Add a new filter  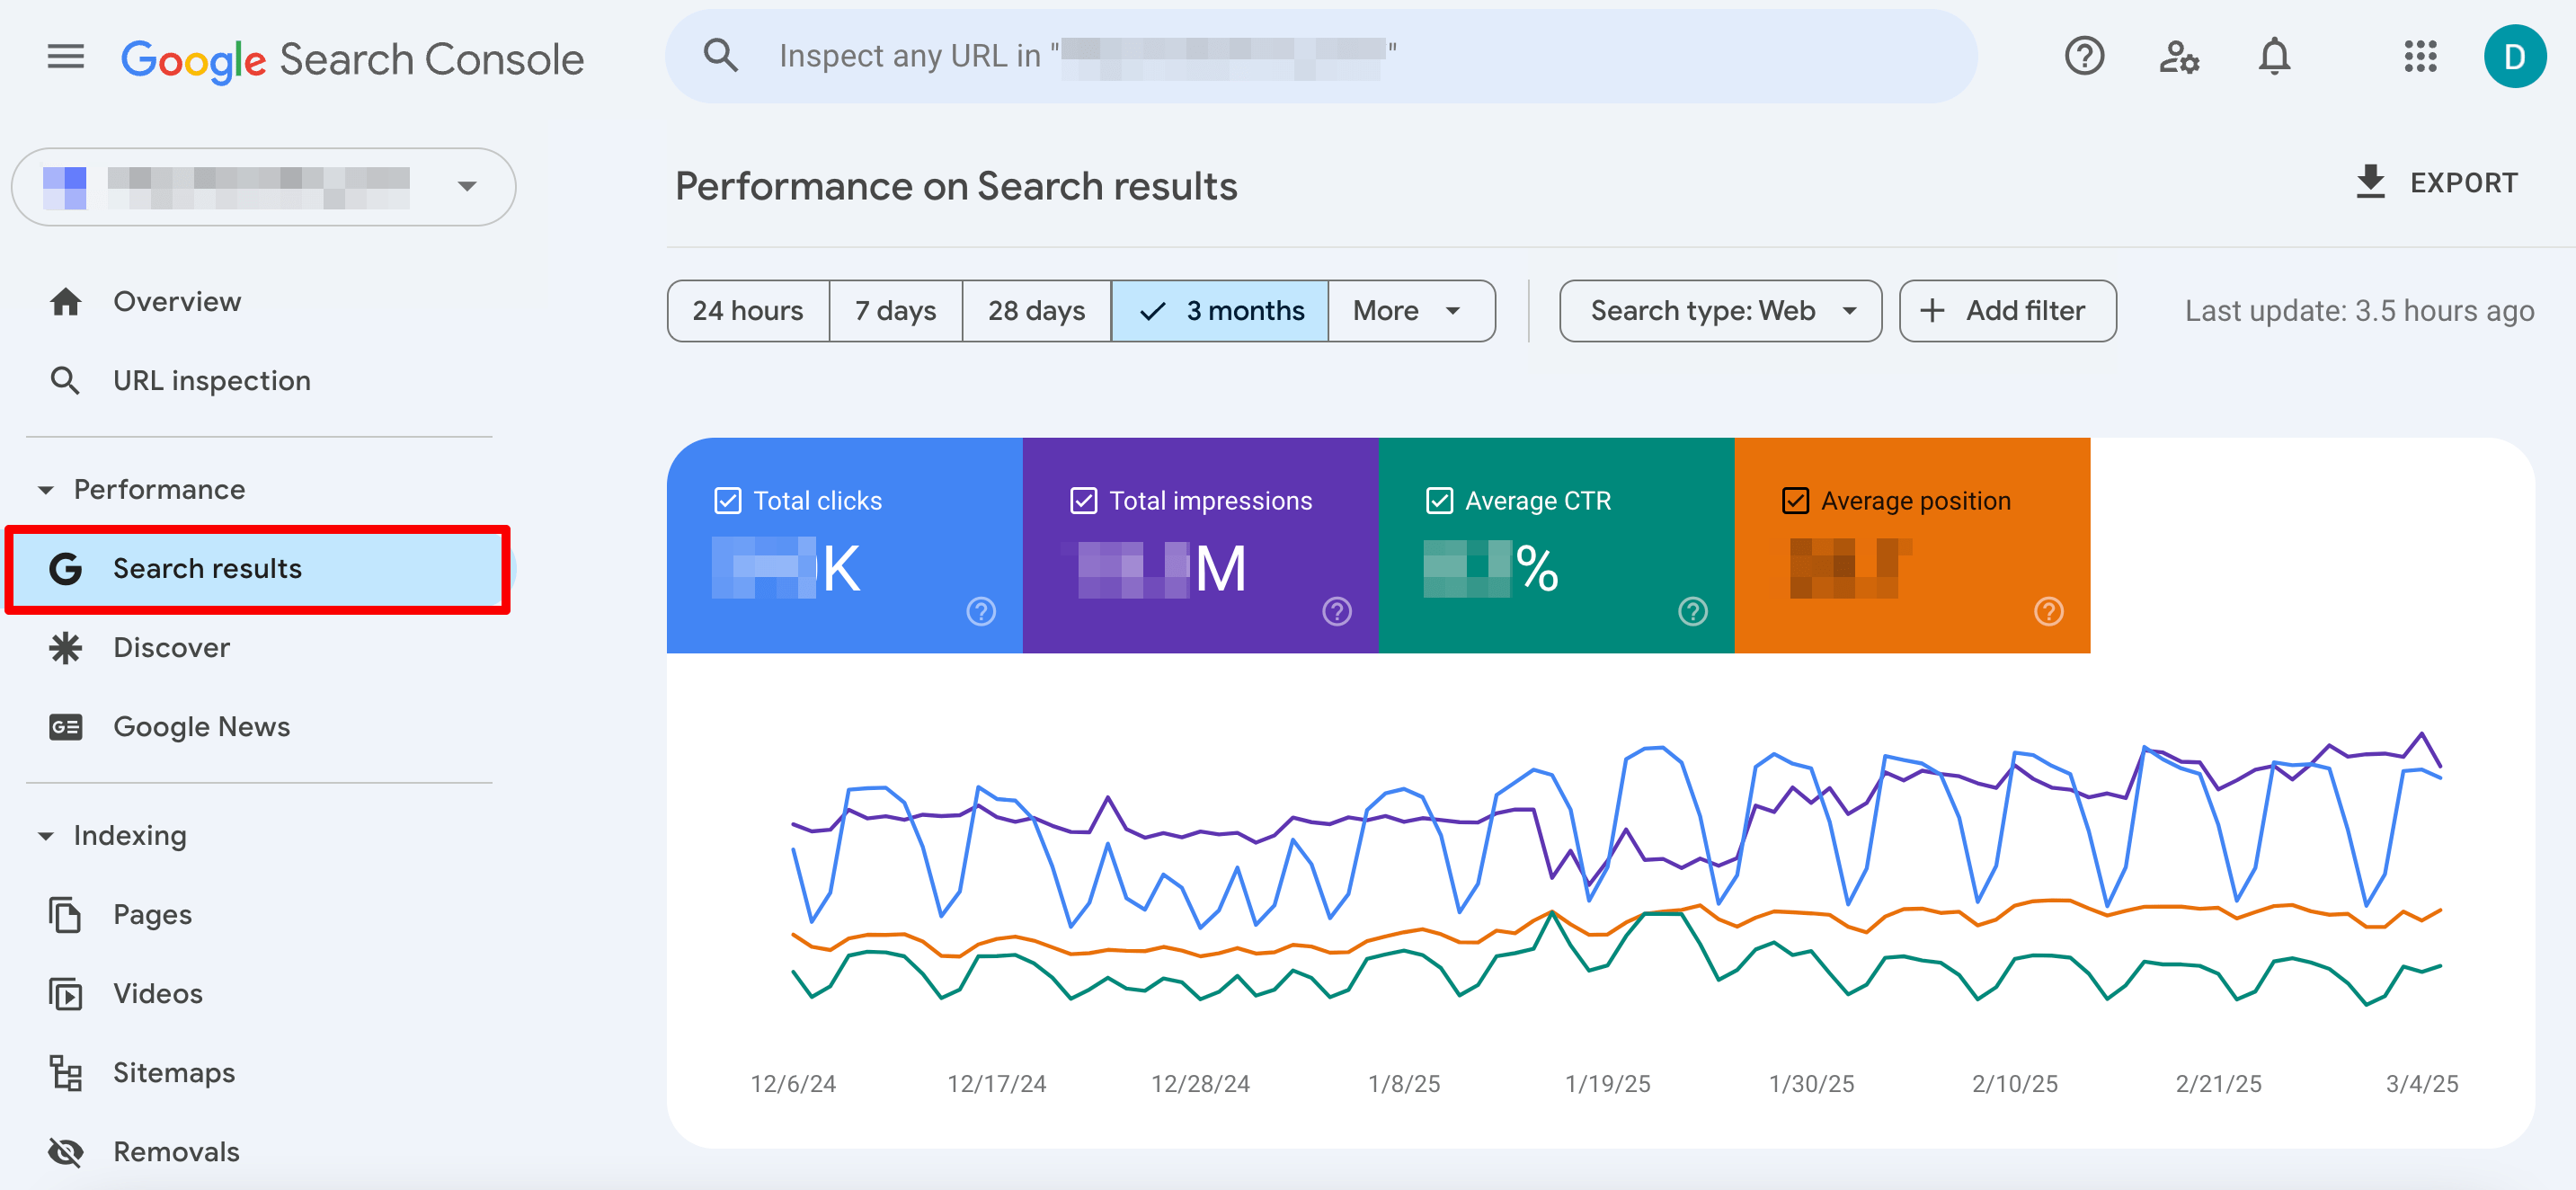tap(2007, 311)
